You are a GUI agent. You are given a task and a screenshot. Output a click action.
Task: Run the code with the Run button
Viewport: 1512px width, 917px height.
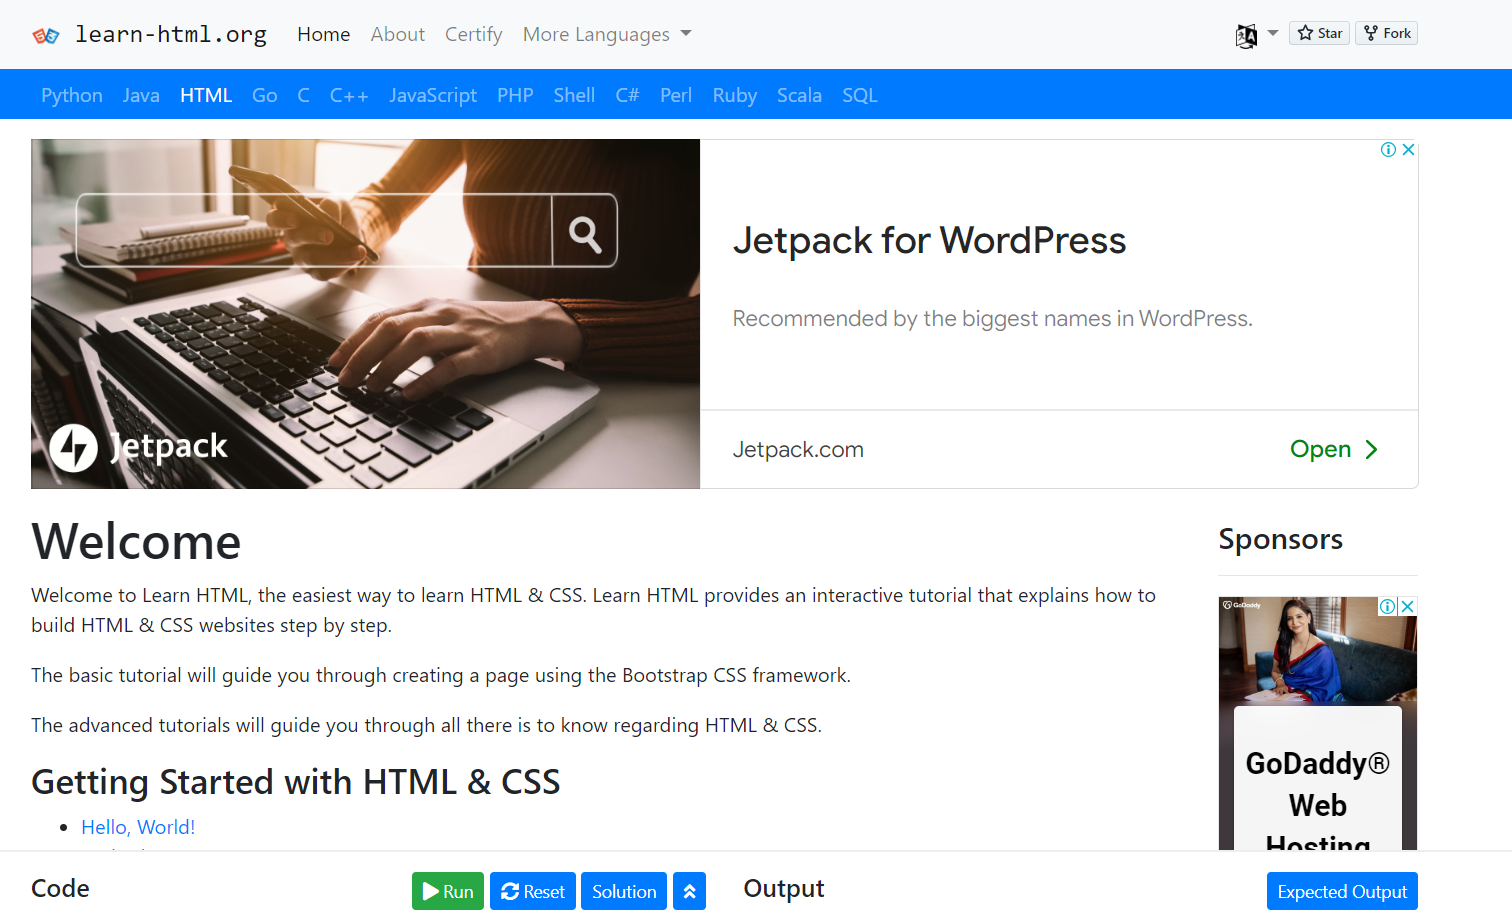coord(448,891)
